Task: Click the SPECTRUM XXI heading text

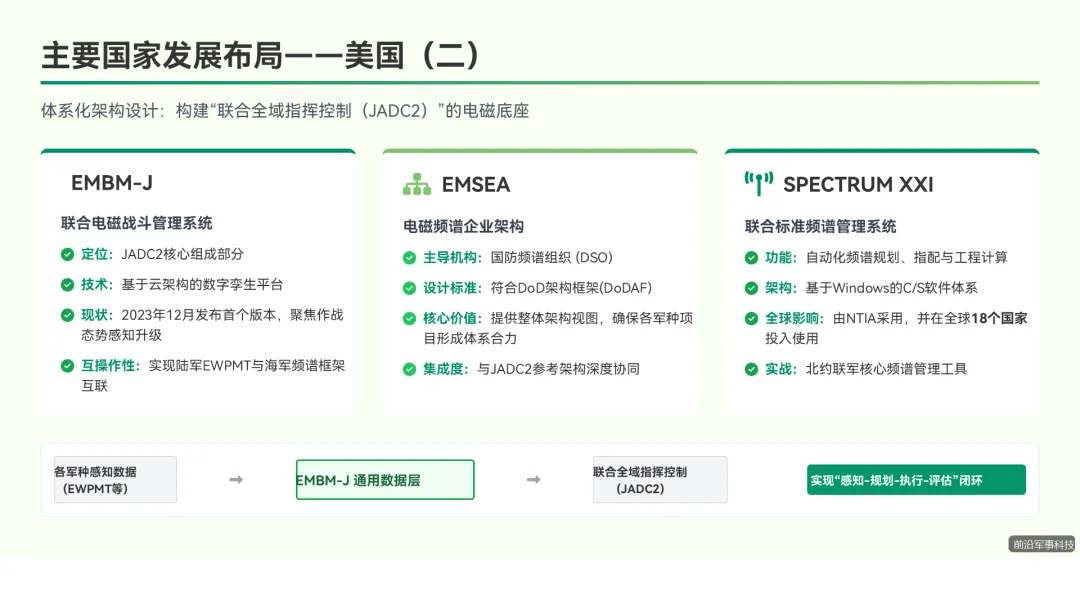Action: pos(858,185)
